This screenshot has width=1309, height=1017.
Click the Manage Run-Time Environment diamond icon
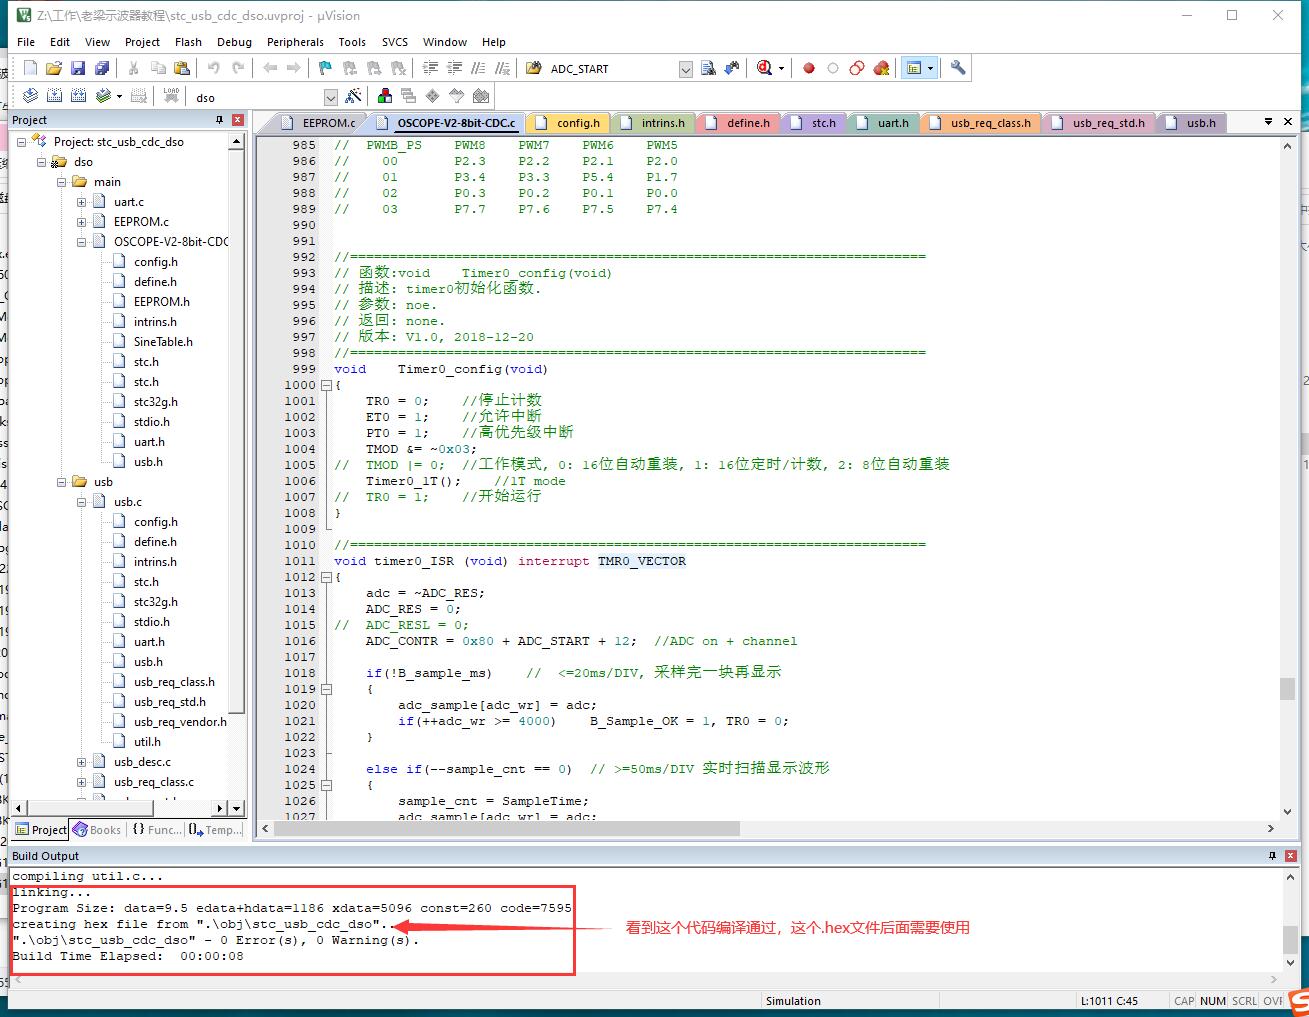pos(432,96)
